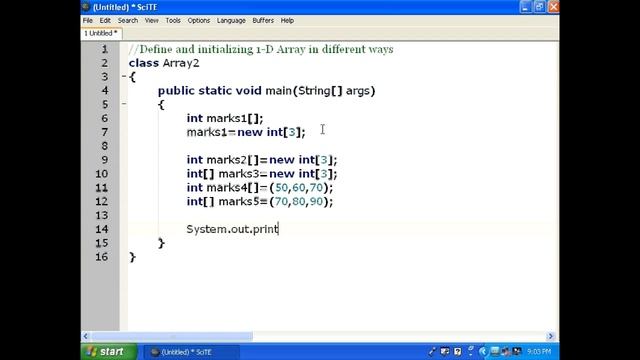Click 'public static void main(String[] args)' line
Image resolution: width=640 pixels, height=360 pixels.
click(x=266, y=91)
